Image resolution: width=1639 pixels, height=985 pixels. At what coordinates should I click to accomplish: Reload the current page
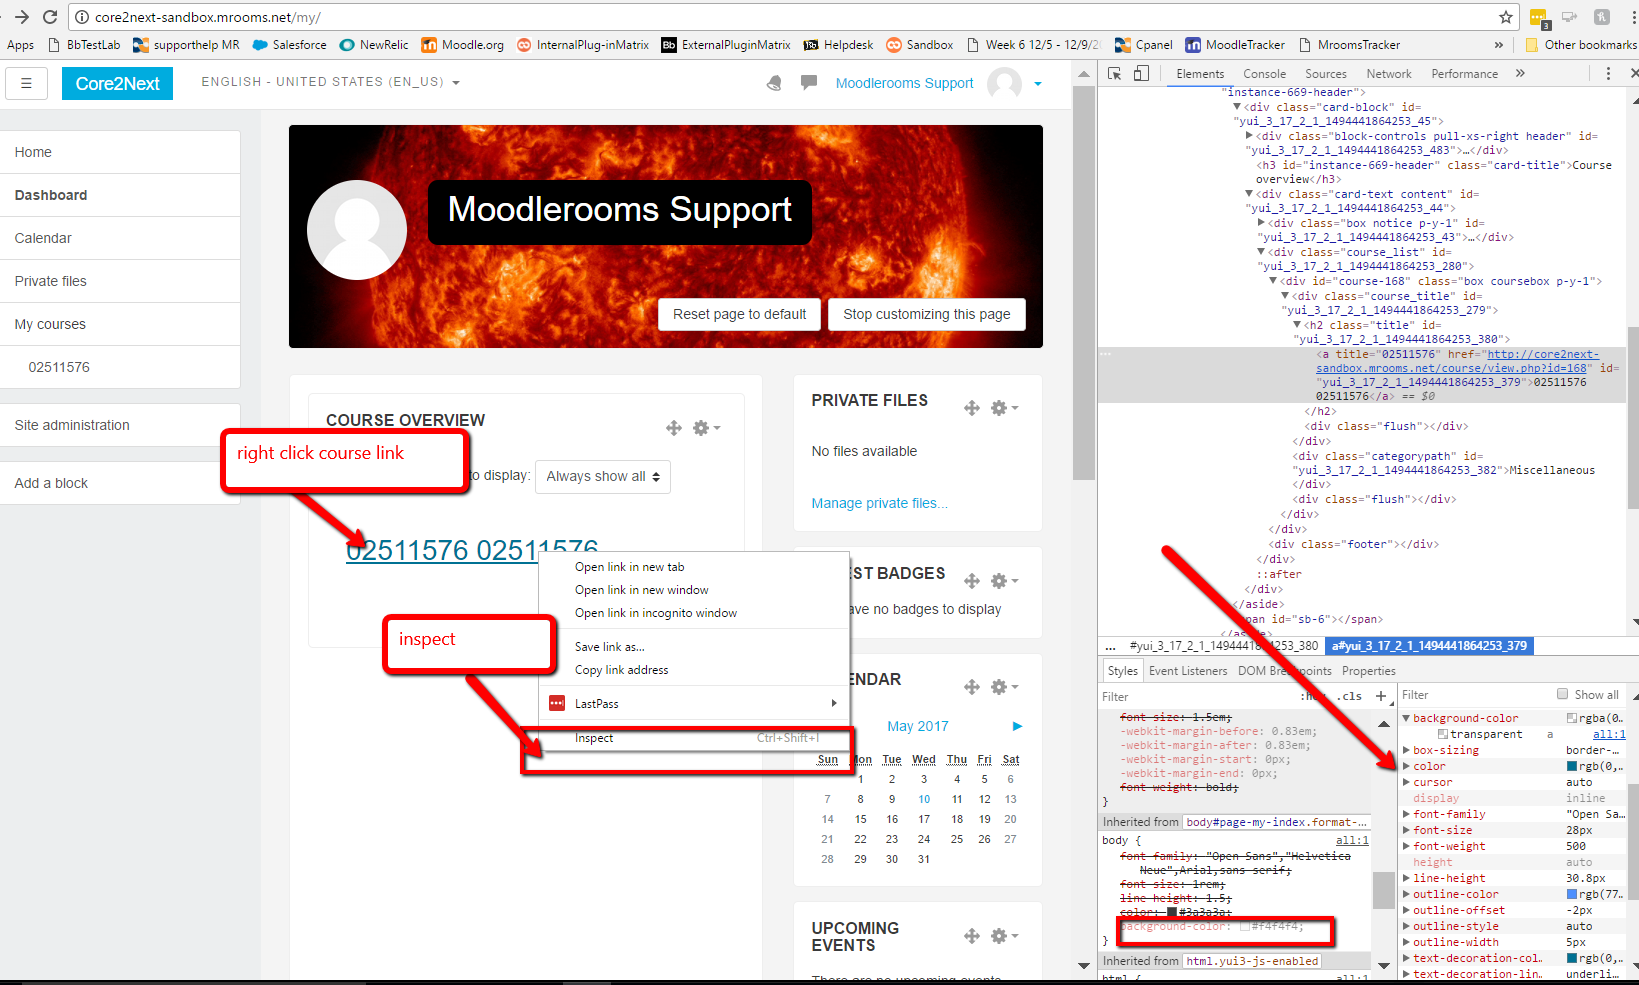pyautogui.click(x=50, y=17)
